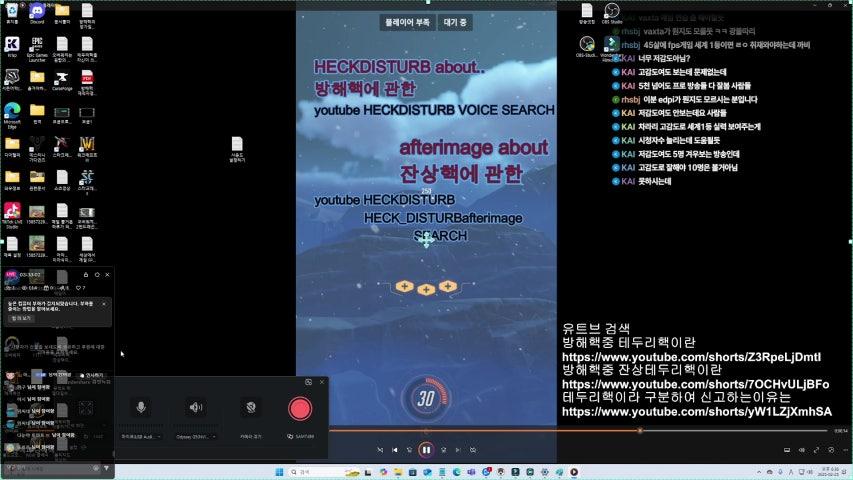Toggle shuffle in the media player
853x480 pixels.
[380, 450]
